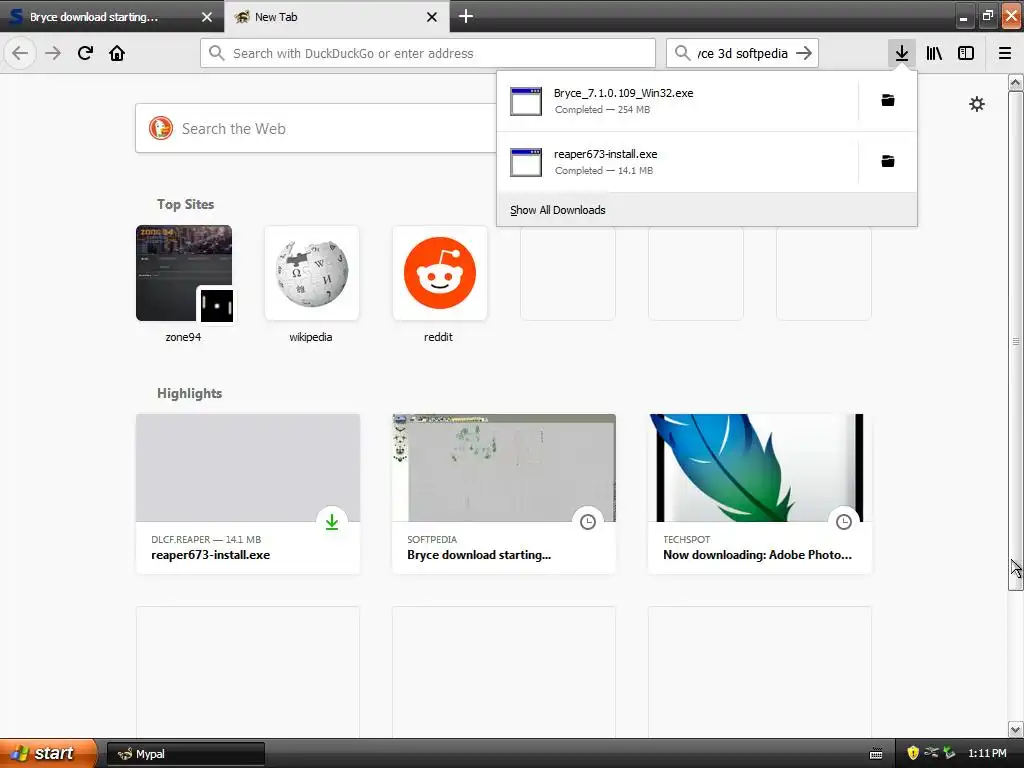Click the Bryce exe file icon

(x=526, y=101)
